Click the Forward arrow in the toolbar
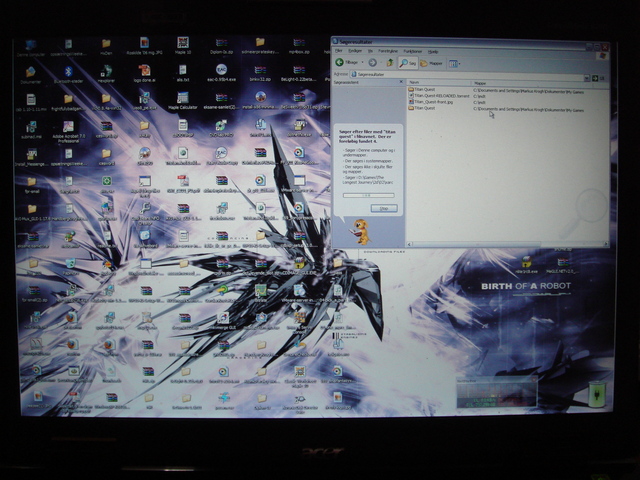Viewport: 640px width, 480px height. click(372, 62)
